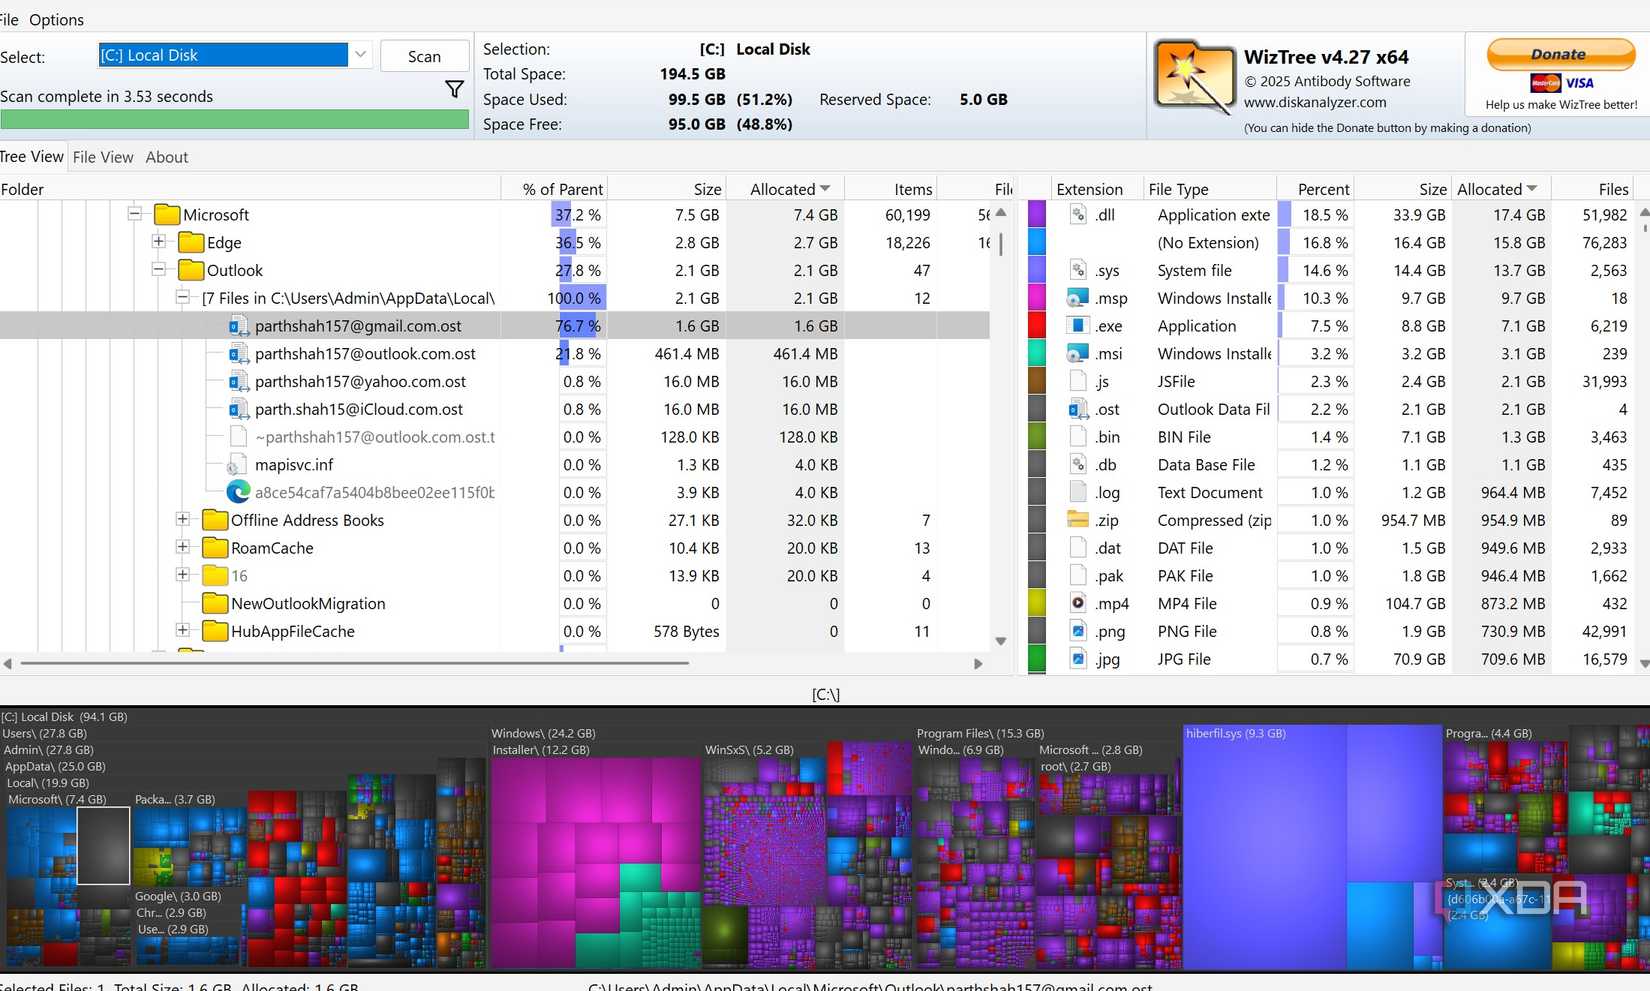
Task: Open the Options menu
Action: click(x=56, y=19)
